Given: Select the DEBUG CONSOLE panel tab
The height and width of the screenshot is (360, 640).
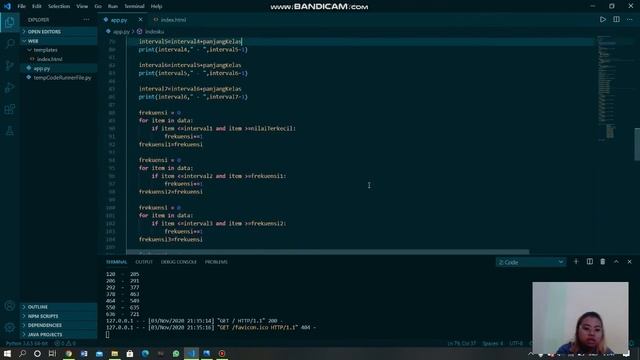Looking at the screenshot, I should pos(178,262).
